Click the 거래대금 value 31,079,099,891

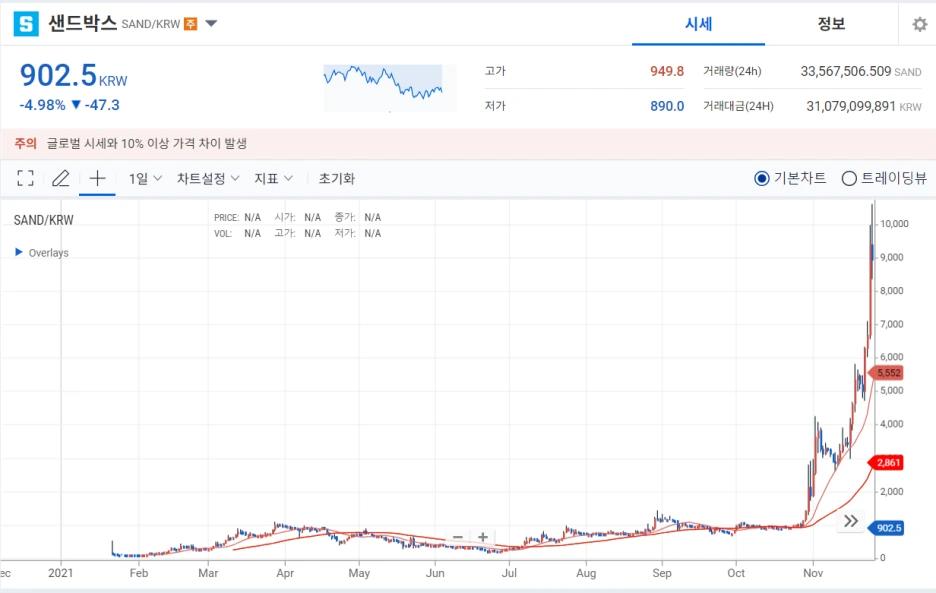[x=851, y=106]
